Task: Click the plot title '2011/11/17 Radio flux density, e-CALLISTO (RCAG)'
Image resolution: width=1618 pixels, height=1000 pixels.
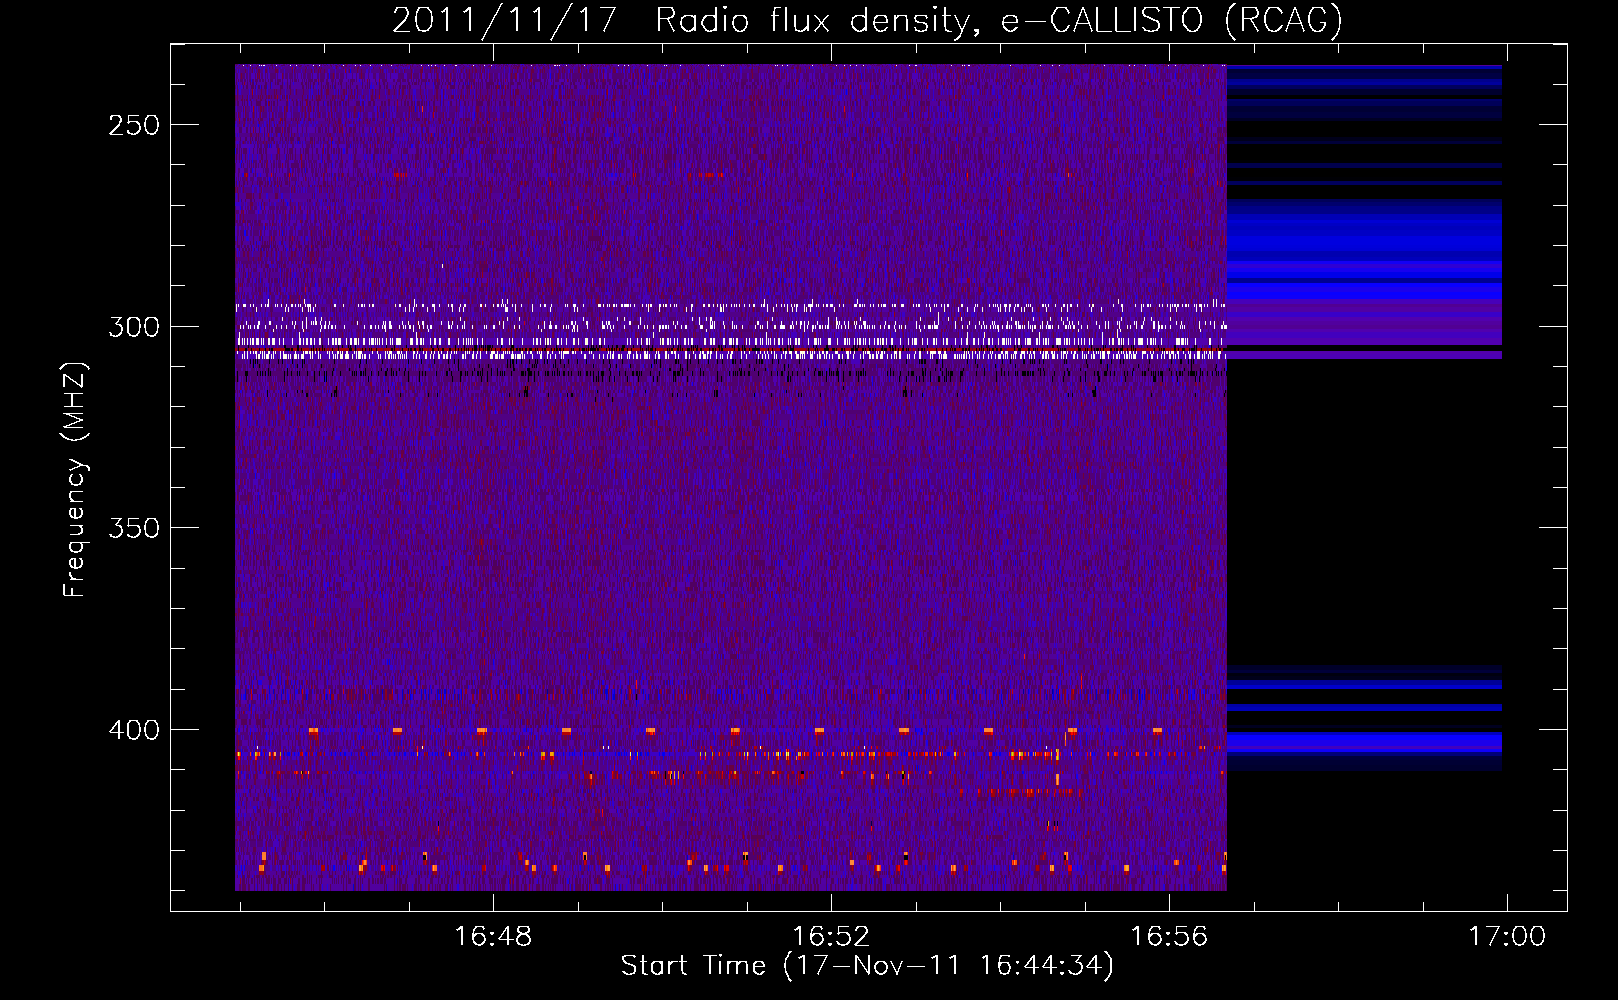Action: point(867,20)
